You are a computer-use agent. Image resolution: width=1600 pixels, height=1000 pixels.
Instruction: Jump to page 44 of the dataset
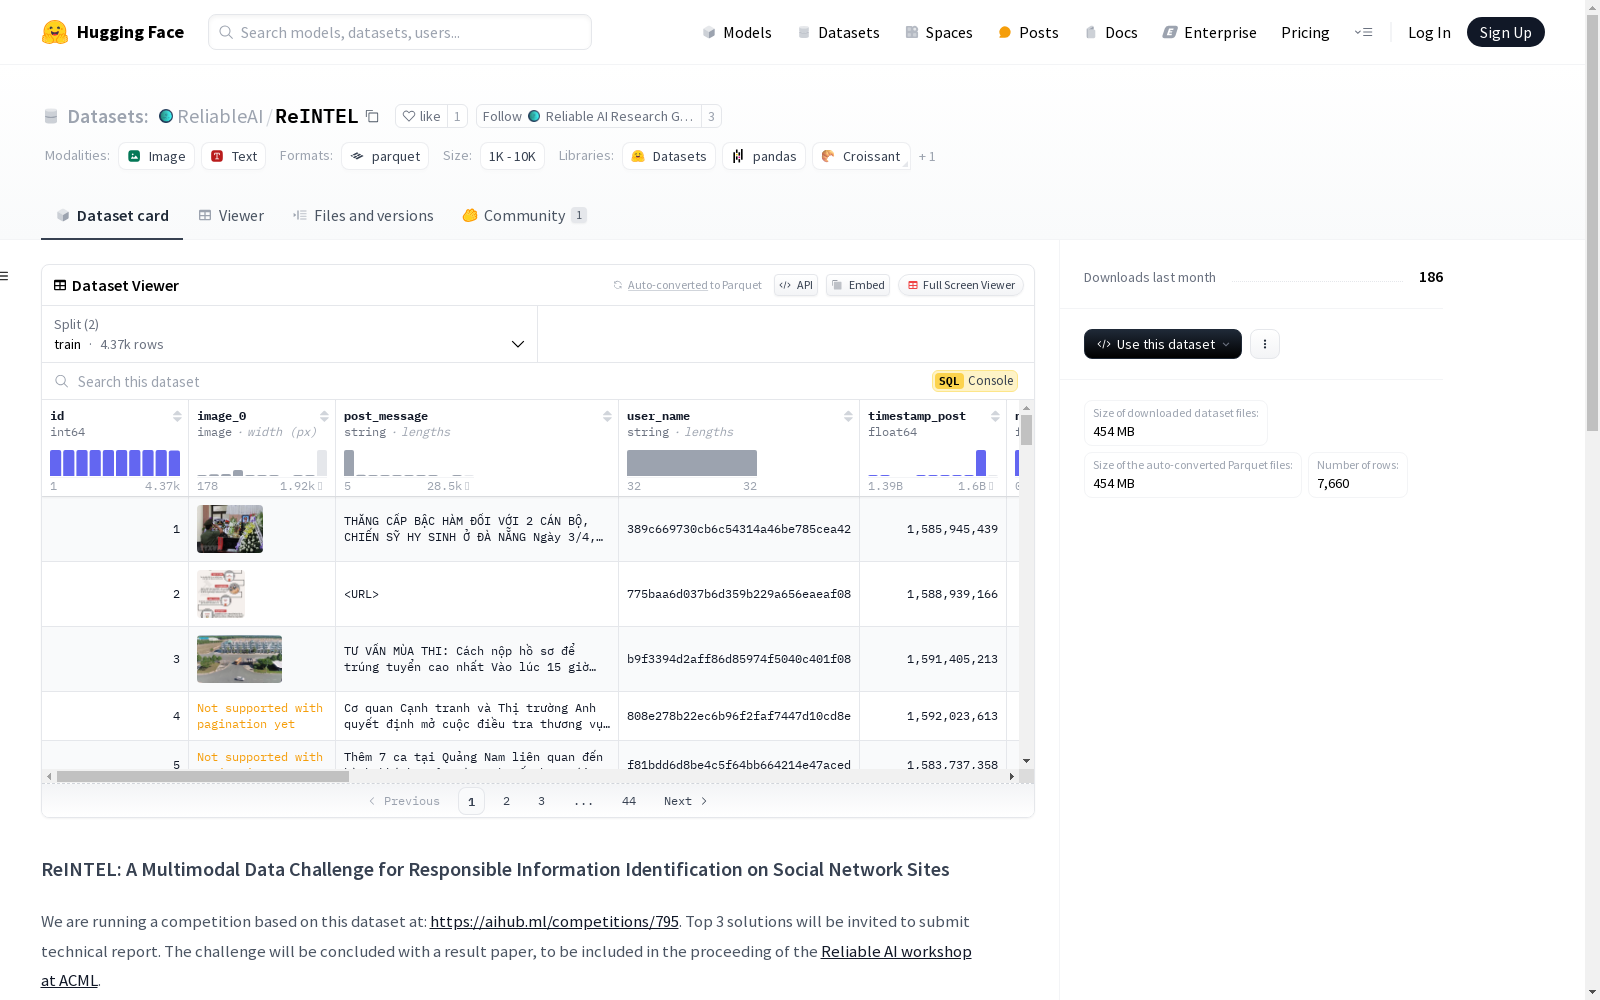629,801
